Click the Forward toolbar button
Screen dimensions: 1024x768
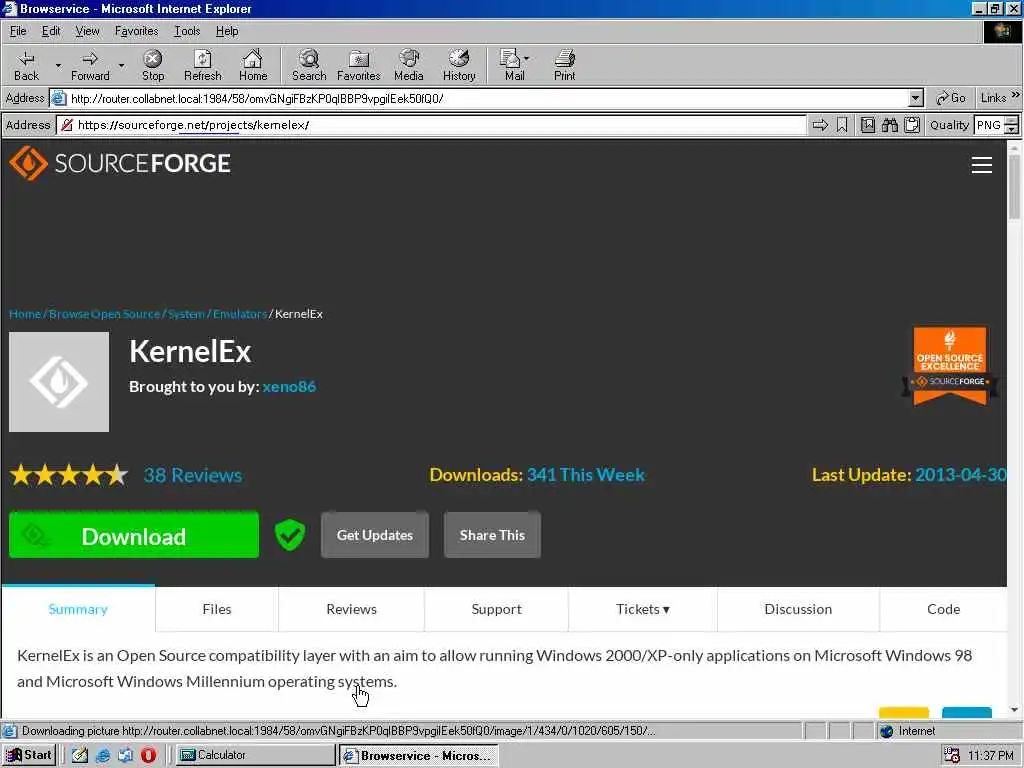pyautogui.click(x=90, y=65)
